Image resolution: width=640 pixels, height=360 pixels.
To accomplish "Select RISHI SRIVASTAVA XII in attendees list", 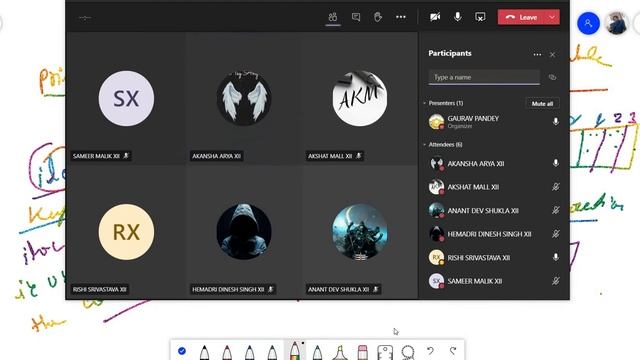I will tap(494, 257).
